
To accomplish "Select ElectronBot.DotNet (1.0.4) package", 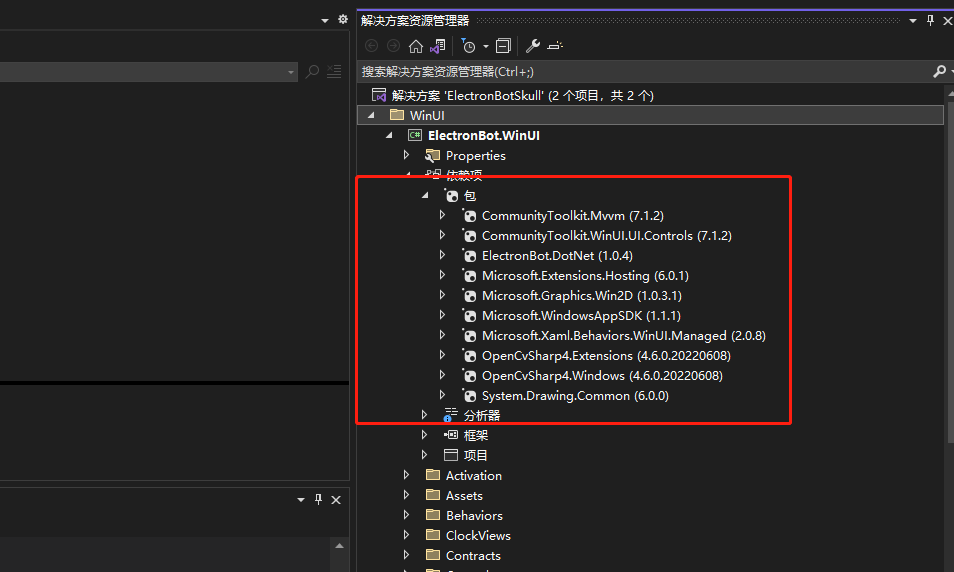I will coord(557,256).
